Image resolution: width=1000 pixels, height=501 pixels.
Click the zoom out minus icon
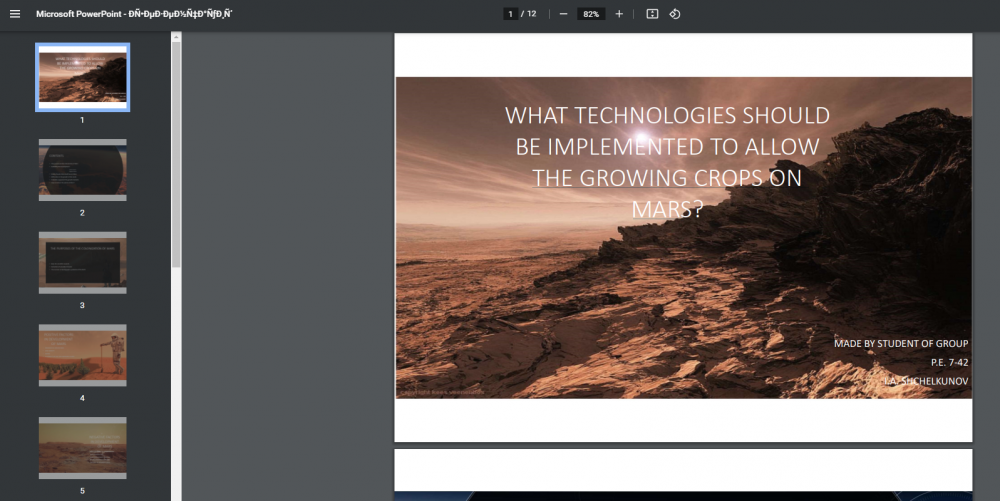[564, 14]
